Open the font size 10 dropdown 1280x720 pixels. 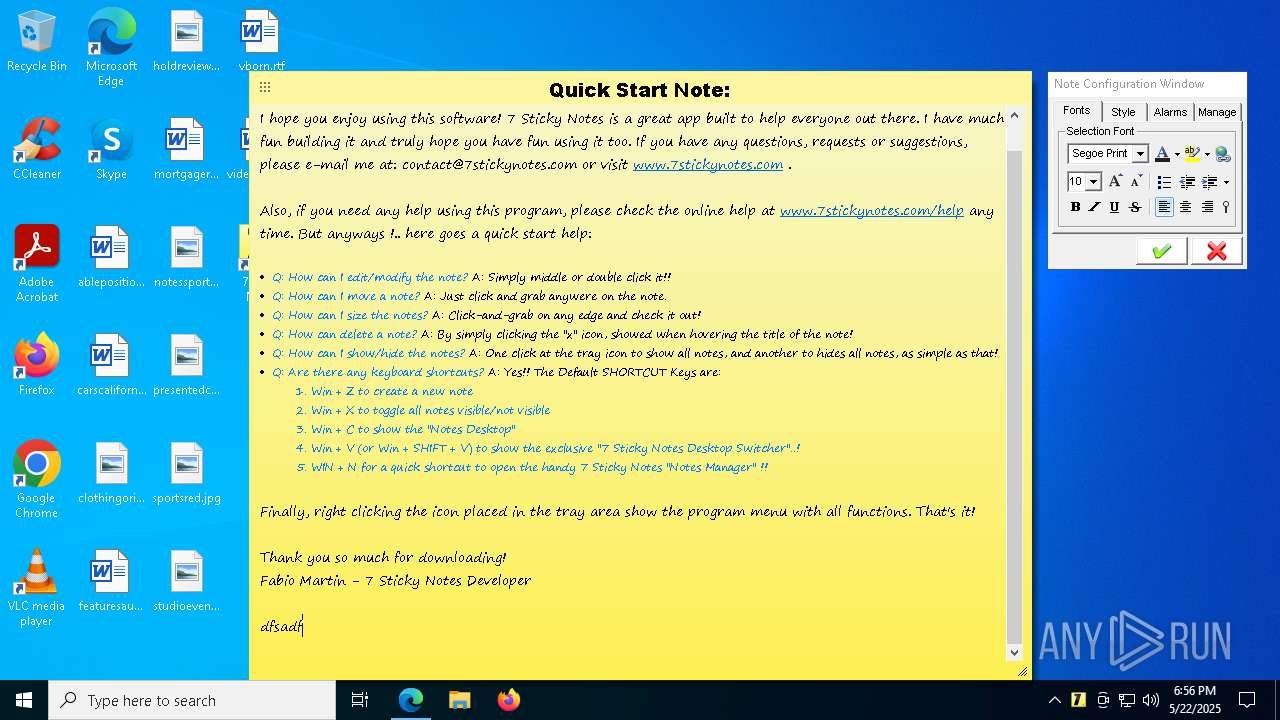pyautogui.click(x=1093, y=182)
